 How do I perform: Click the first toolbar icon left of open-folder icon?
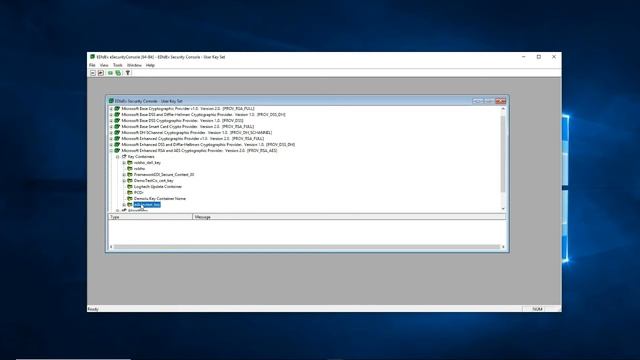93,73
